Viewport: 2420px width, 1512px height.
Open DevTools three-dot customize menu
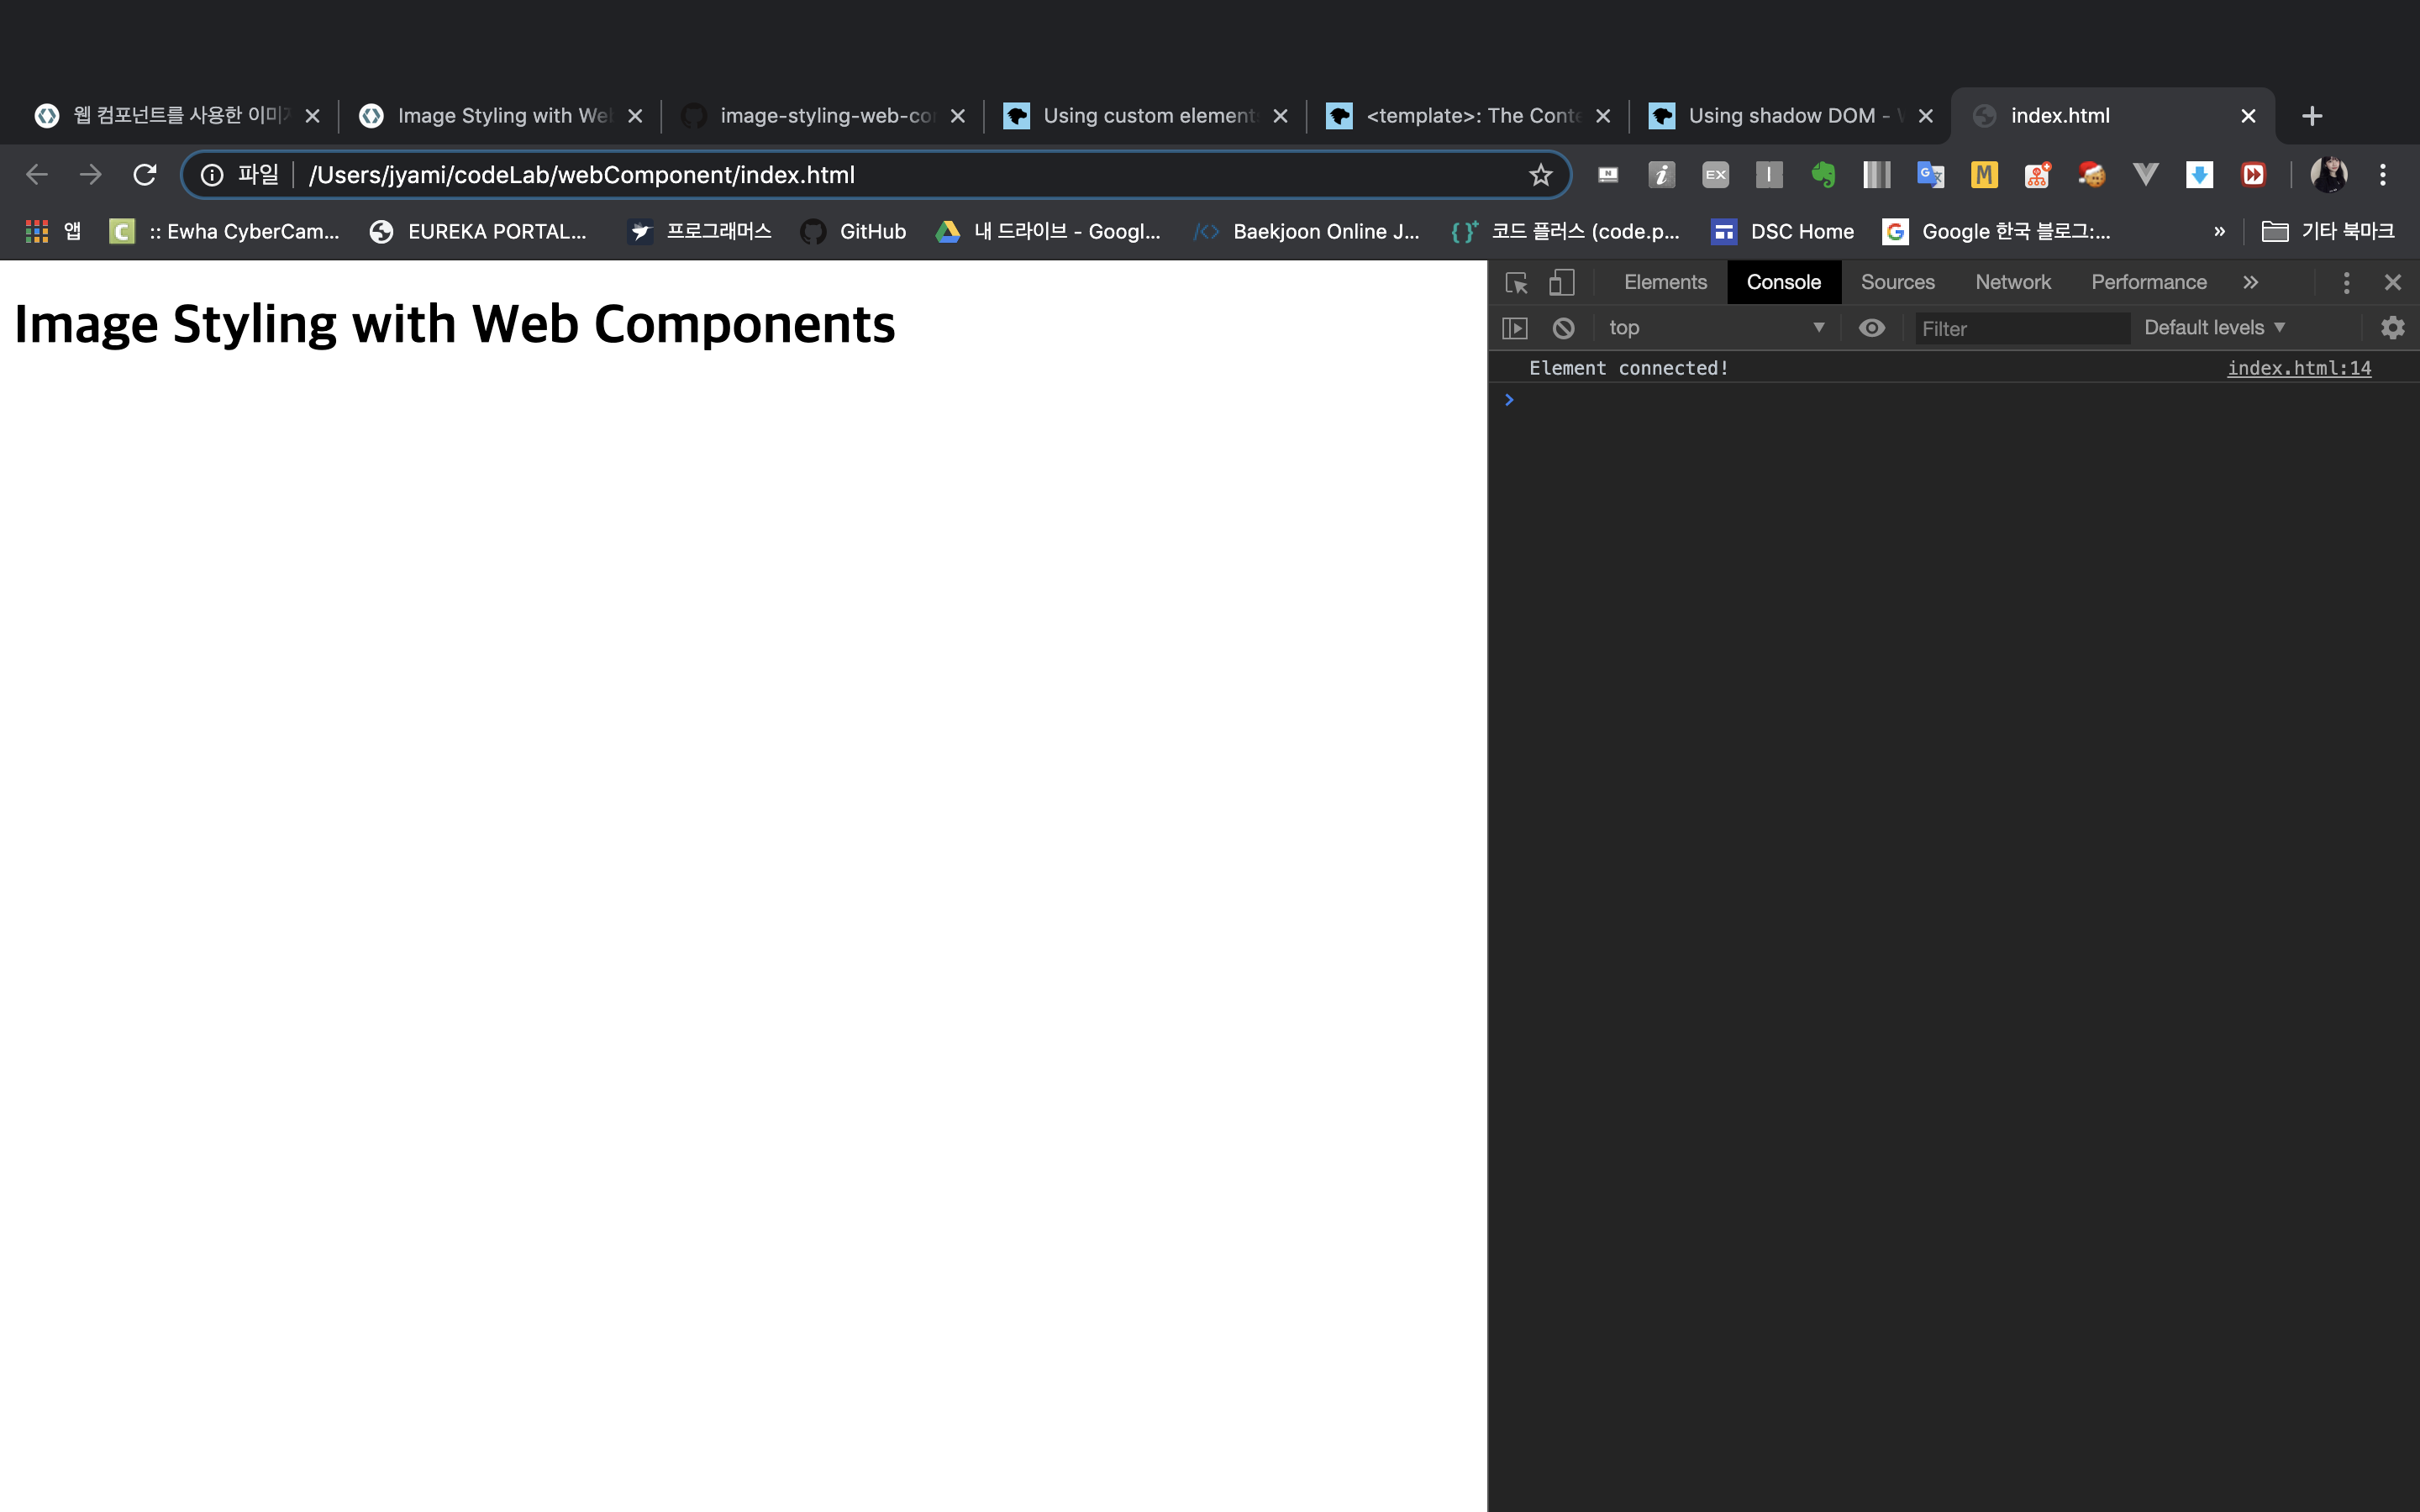click(x=2346, y=283)
